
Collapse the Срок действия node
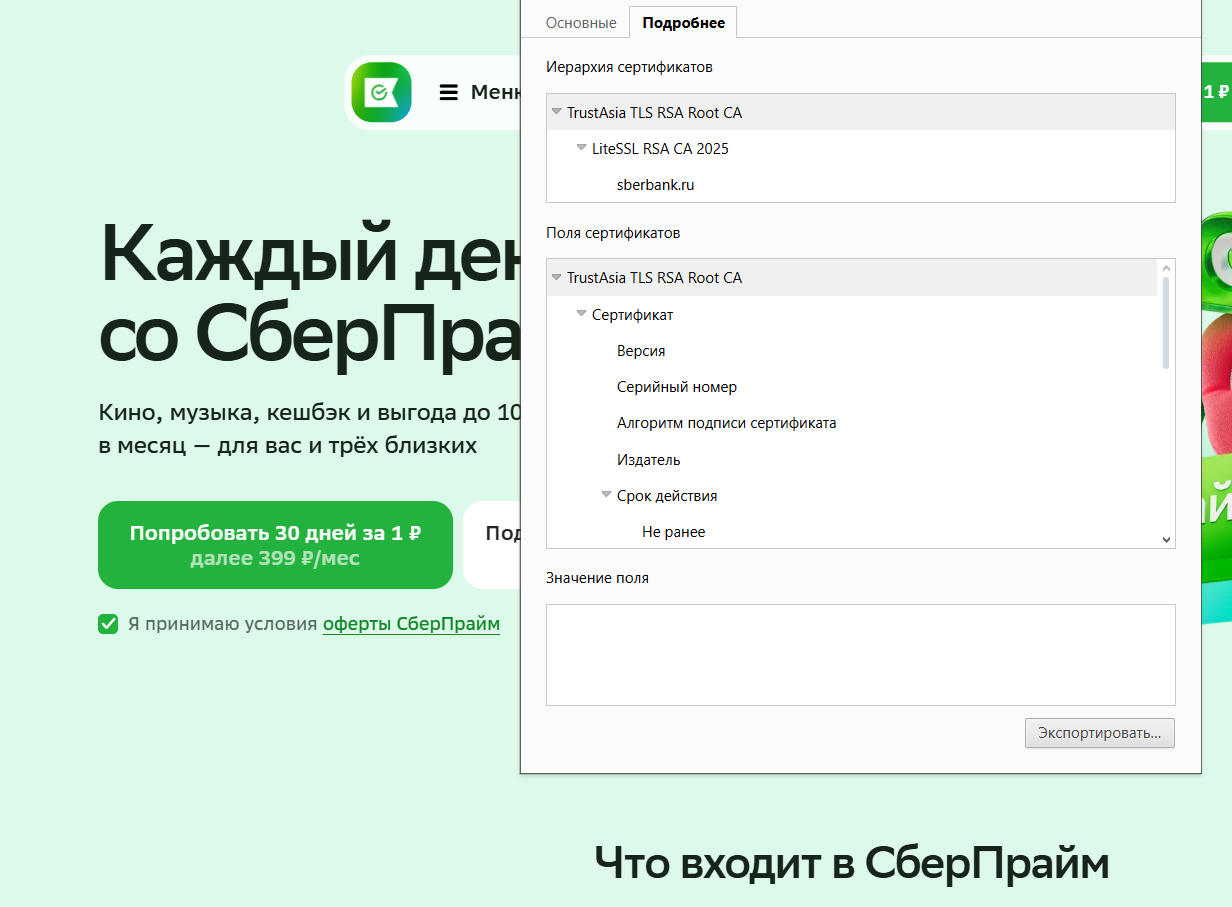click(607, 495)
